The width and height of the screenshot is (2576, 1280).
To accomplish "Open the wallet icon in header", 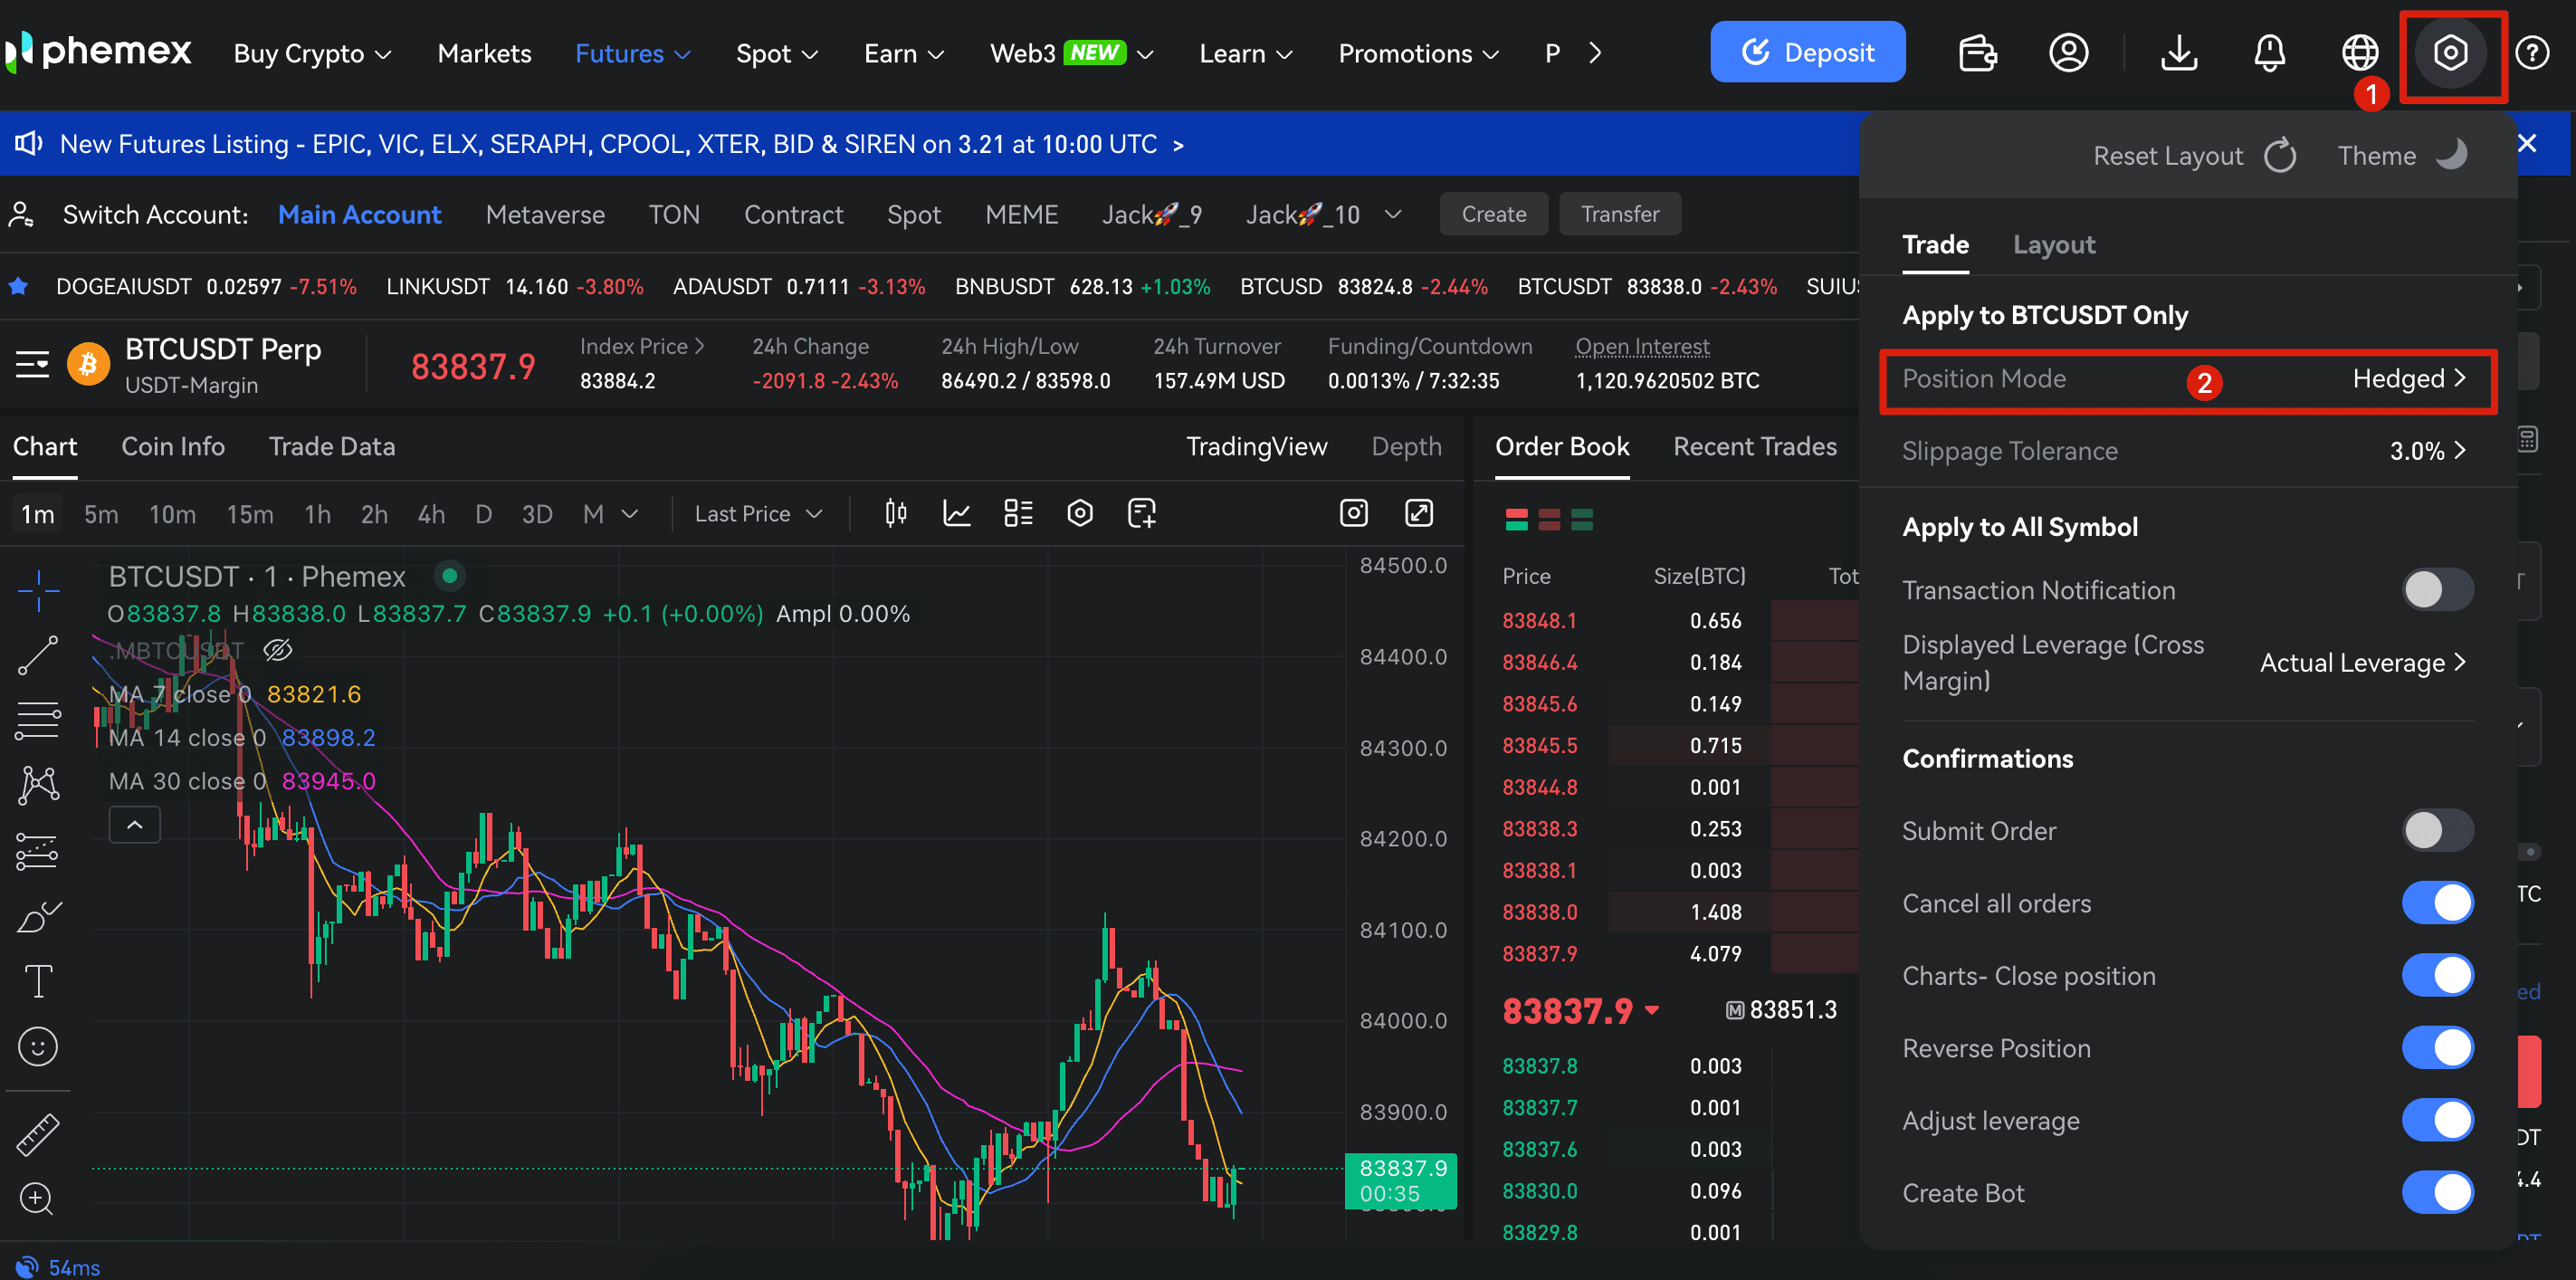I will pos(1977,53).
